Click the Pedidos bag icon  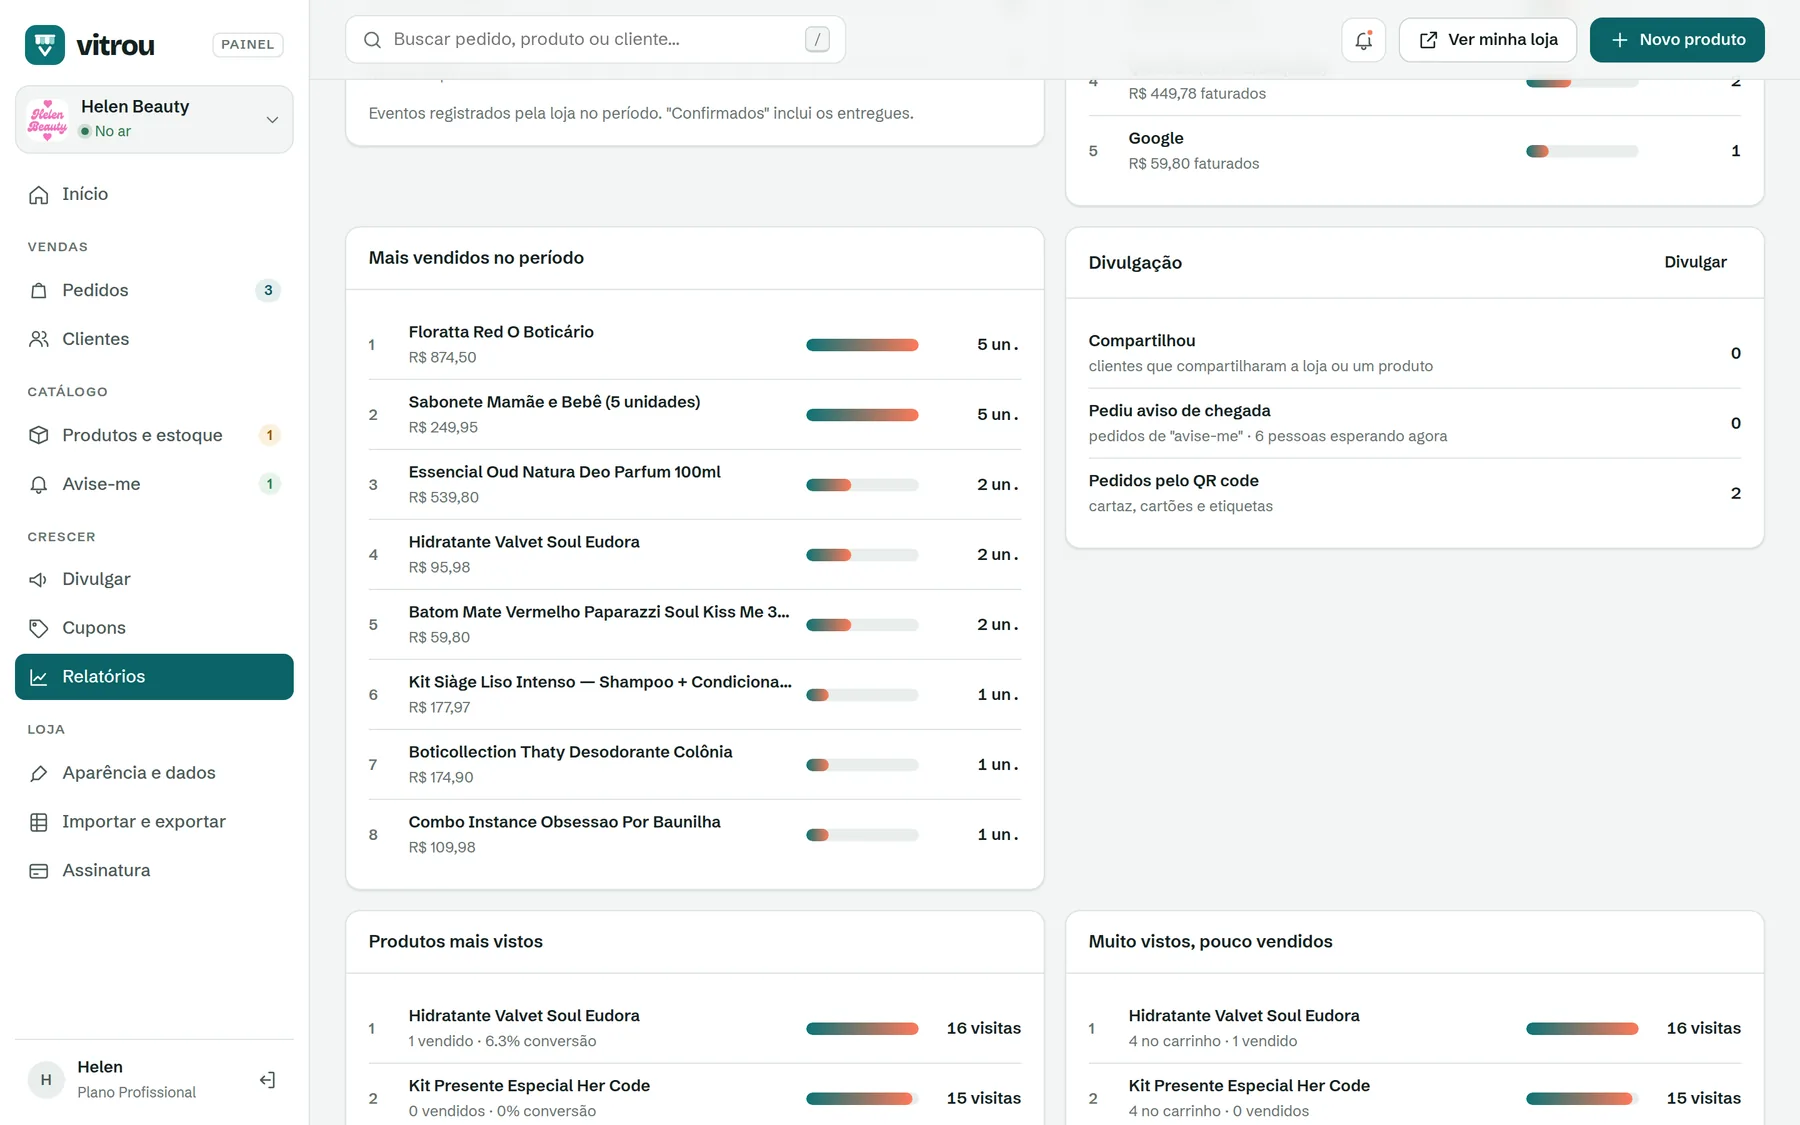pyautogui.click(x=39, y=290)
